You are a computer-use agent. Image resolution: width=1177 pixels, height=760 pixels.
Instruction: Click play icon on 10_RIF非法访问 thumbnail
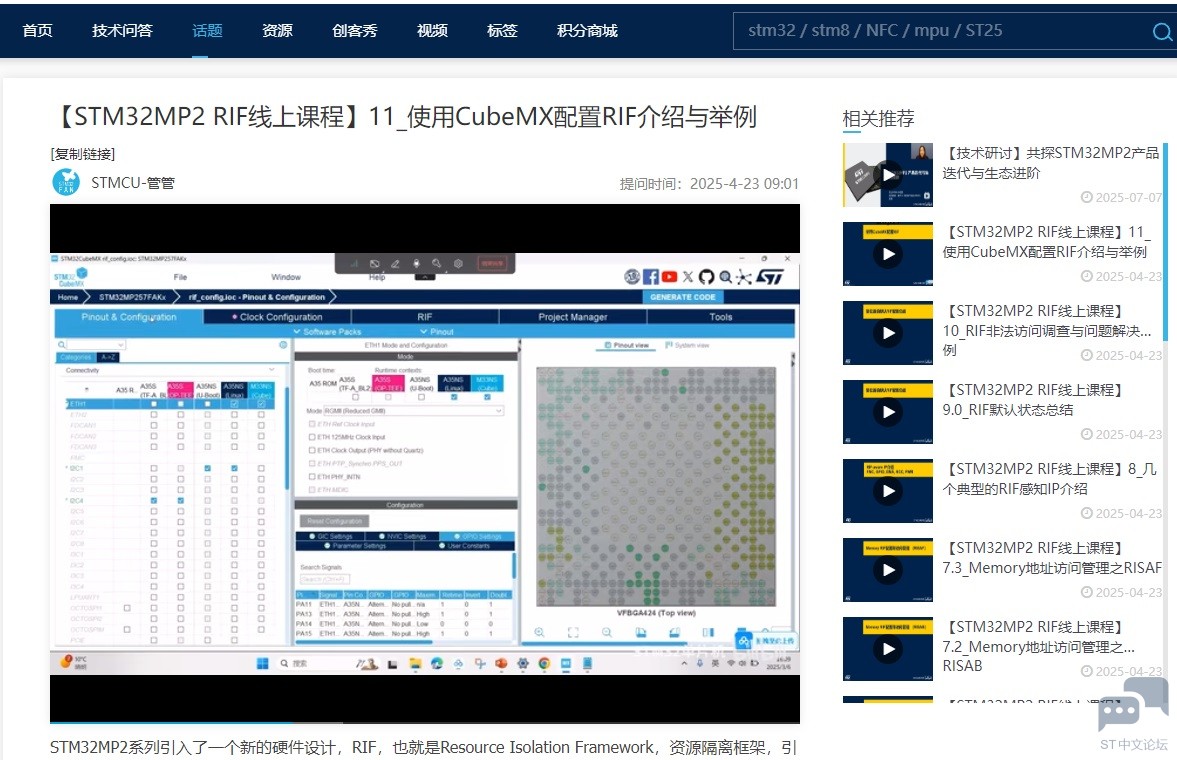tap(888, 333)
